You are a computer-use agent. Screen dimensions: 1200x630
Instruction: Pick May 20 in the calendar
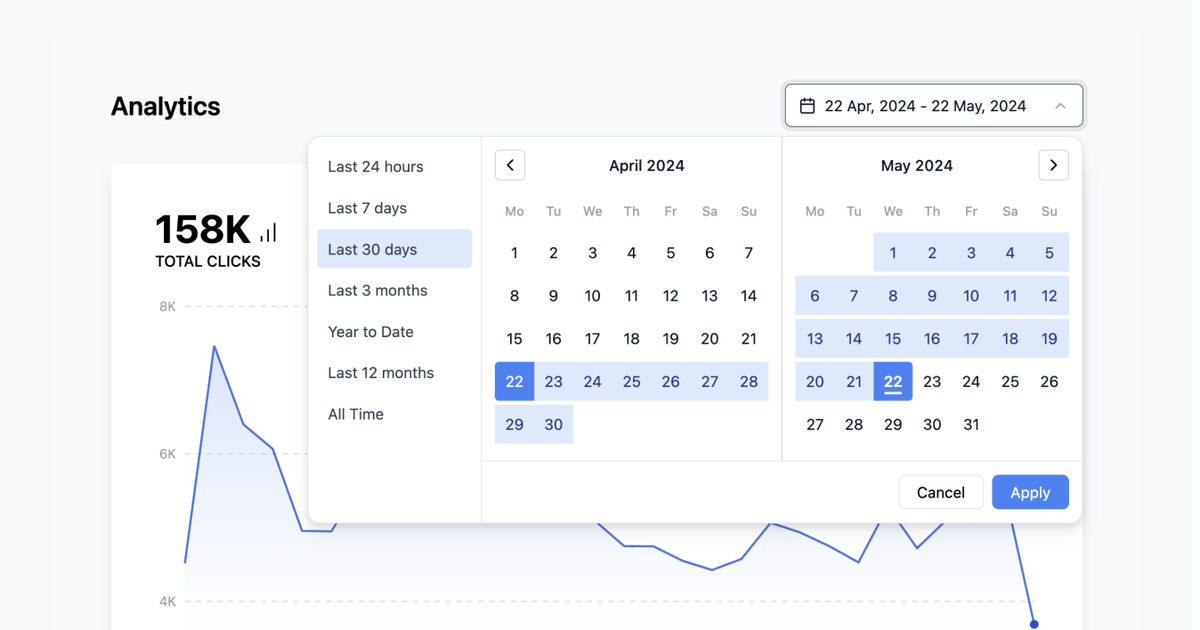click(x=815, y=381)
